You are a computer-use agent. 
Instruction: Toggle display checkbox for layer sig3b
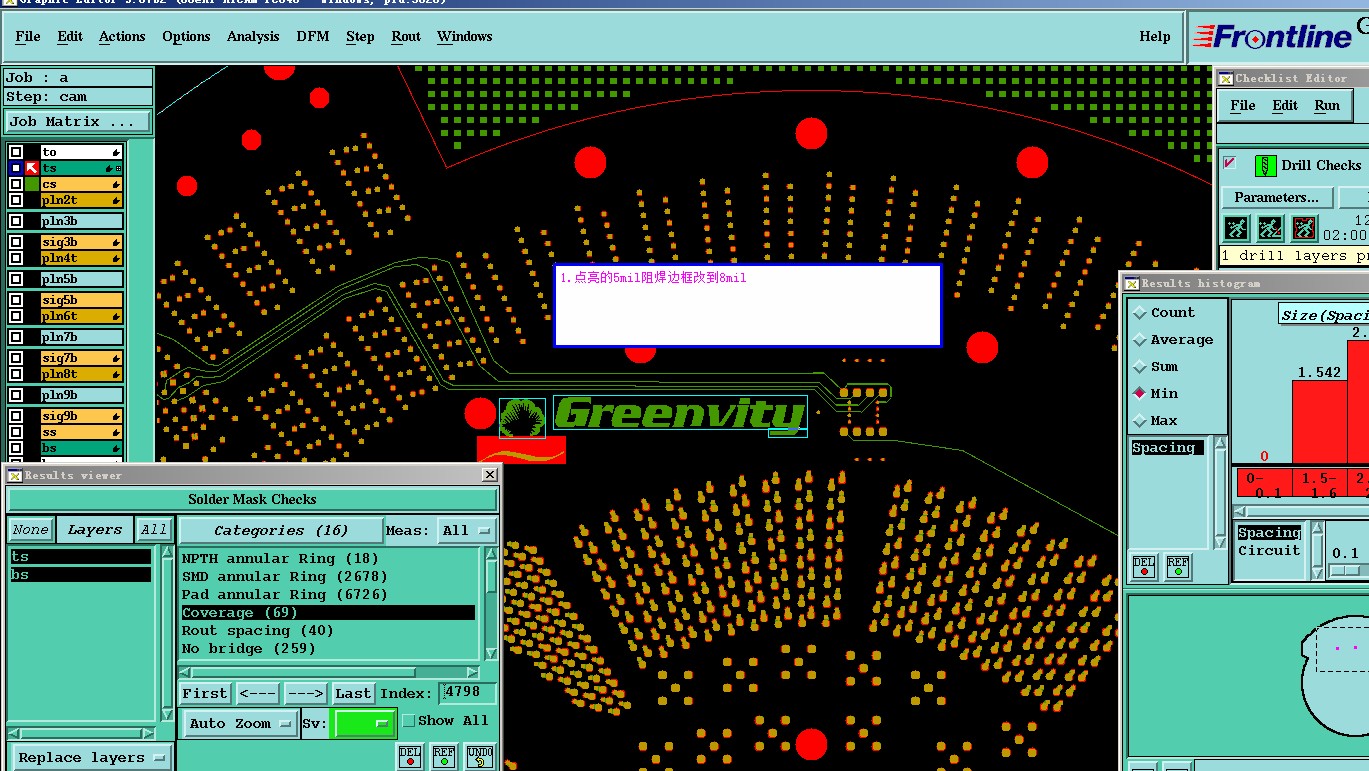coord(16,242)
